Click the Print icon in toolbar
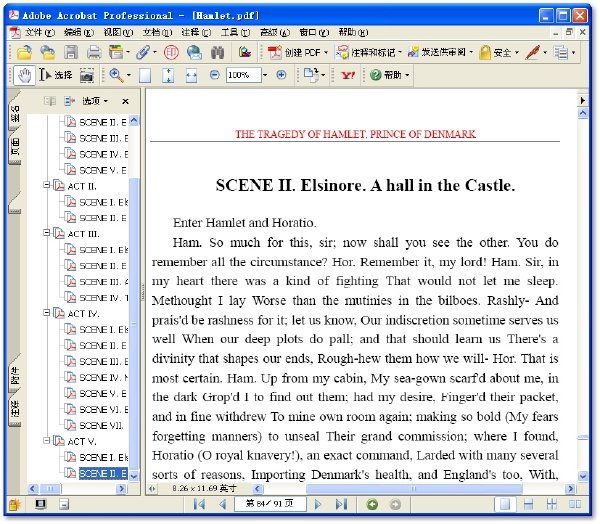600x524 pixels. (94, 52)
